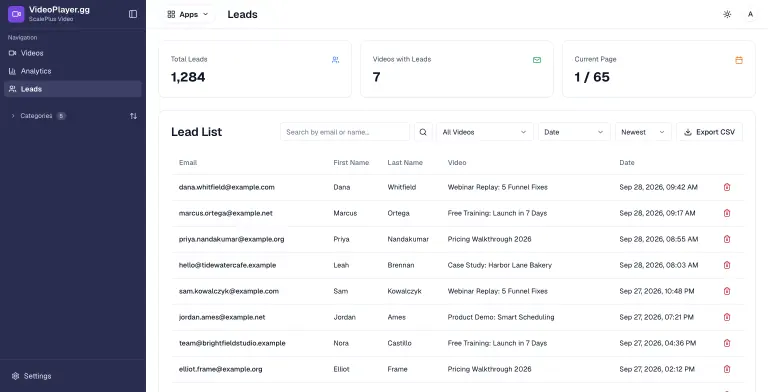Screen dimensions: 768x392
Task: Click the Analytics bar chart icon
Action: [12, 71]
